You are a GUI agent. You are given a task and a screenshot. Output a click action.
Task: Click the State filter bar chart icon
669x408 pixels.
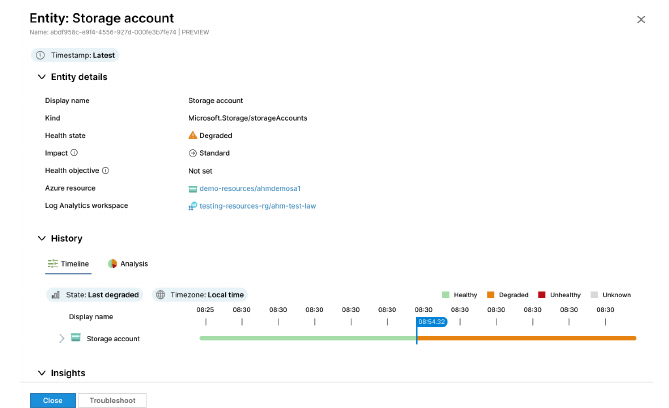point(55,295)
